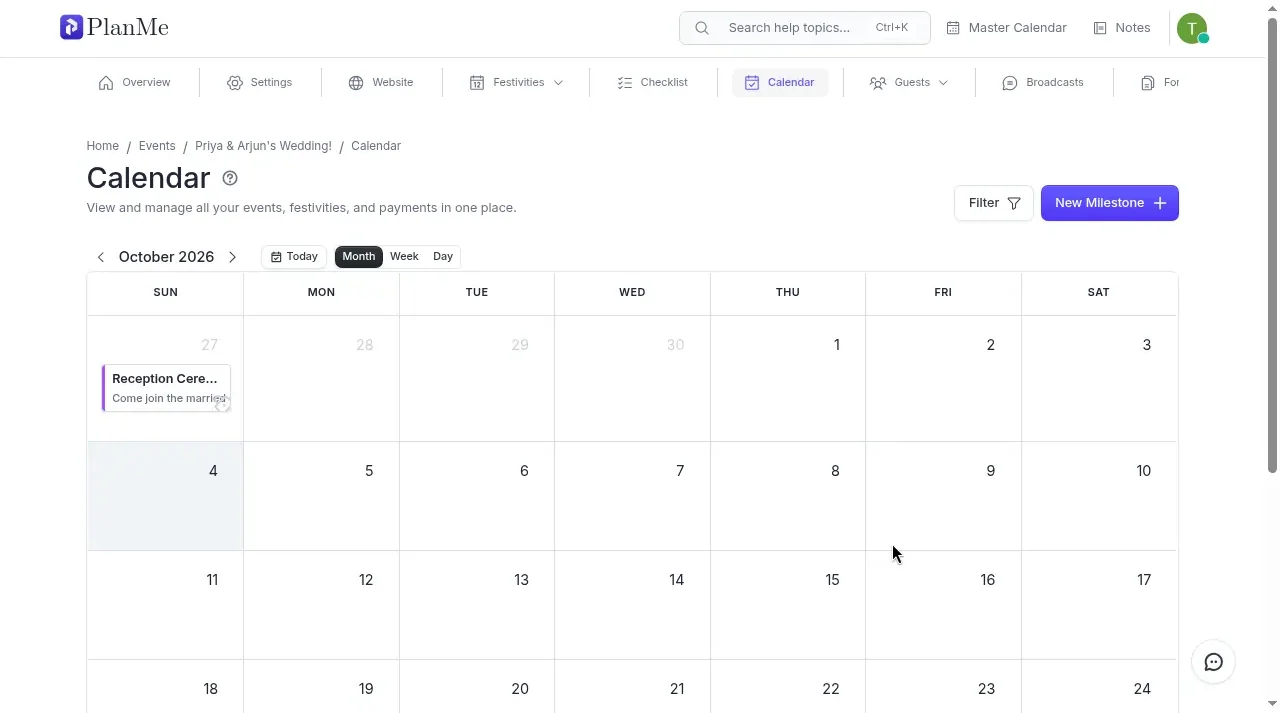This screenshot has height=713, width=1280.
Task: Click the Settings gear icon
Action: click(235, 83)
